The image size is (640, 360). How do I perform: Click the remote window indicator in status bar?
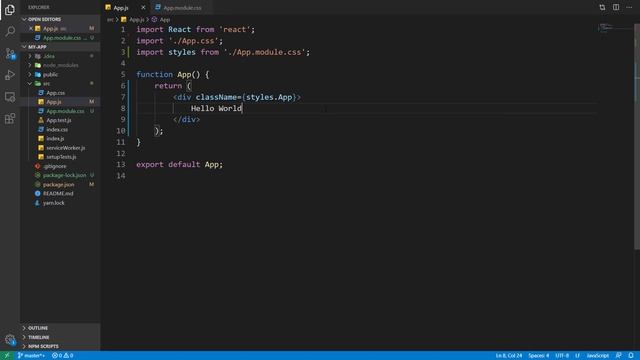point(7,356)
